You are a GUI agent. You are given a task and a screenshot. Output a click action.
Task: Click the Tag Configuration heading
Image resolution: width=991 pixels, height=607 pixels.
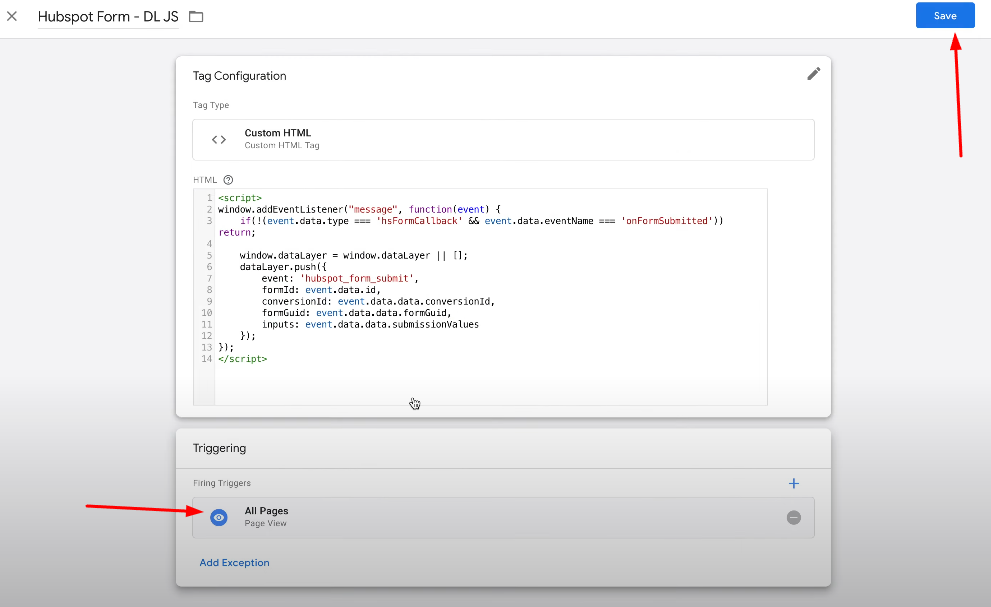coord(240,76)
